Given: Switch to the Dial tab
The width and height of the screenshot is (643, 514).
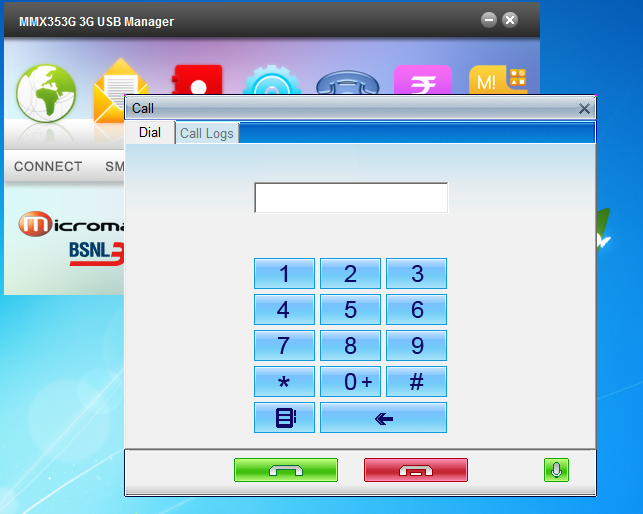Looking at the screenshot, I should pyautogui.click(x=150, y=132).
